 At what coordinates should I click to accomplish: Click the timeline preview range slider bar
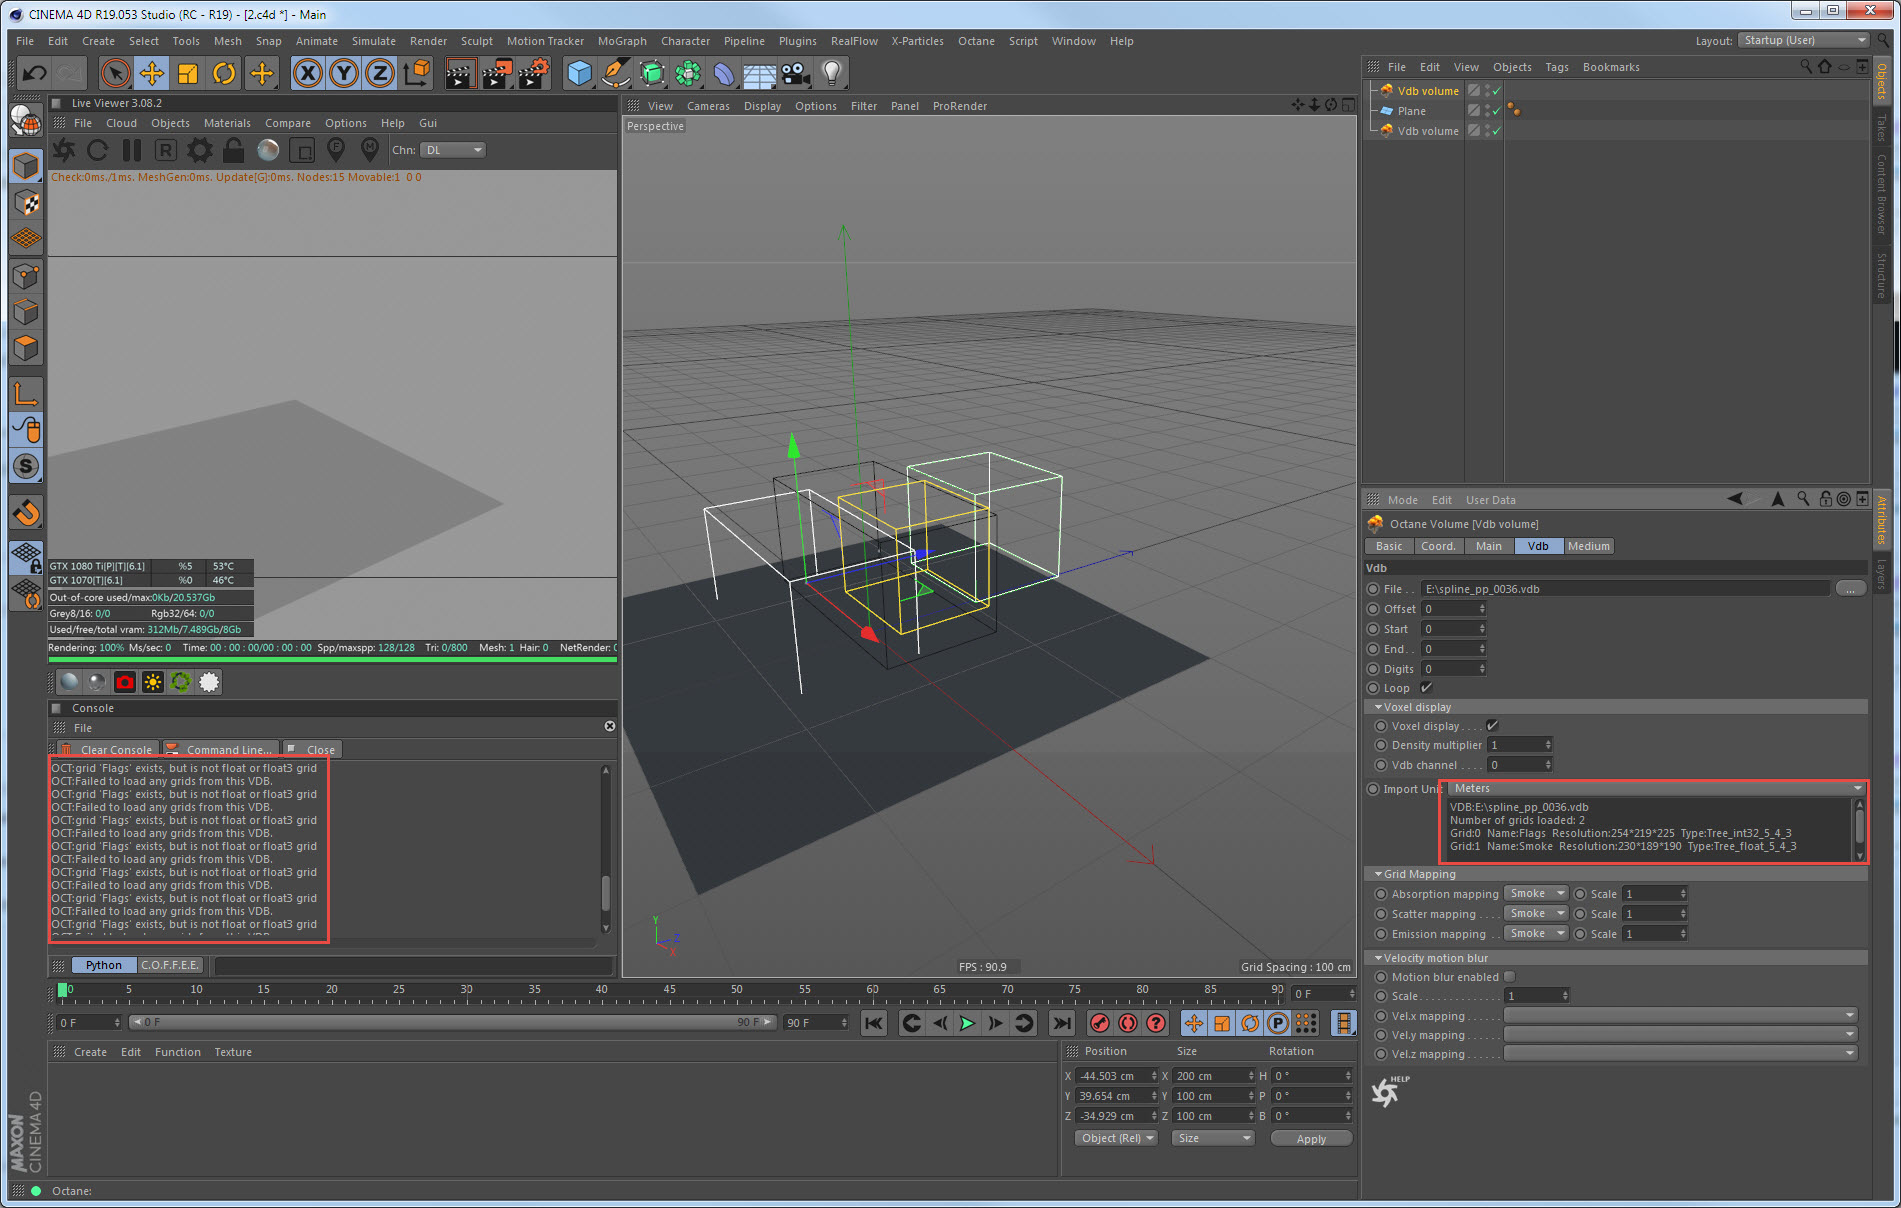pyautogui.click(x=453, y=1022)
